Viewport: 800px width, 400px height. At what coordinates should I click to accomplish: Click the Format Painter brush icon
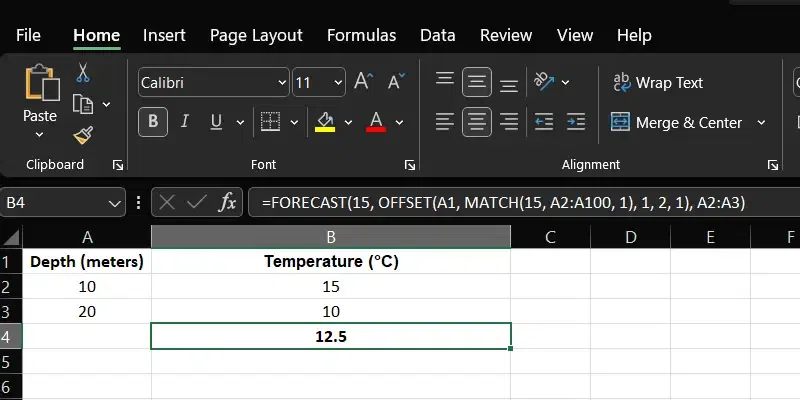click(83, 135)
